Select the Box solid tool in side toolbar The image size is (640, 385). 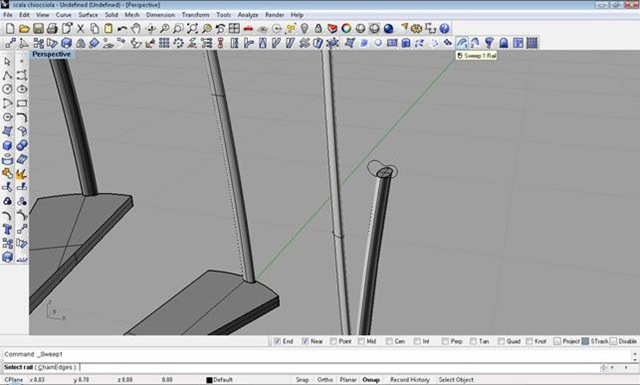click(x=7, y=146)
